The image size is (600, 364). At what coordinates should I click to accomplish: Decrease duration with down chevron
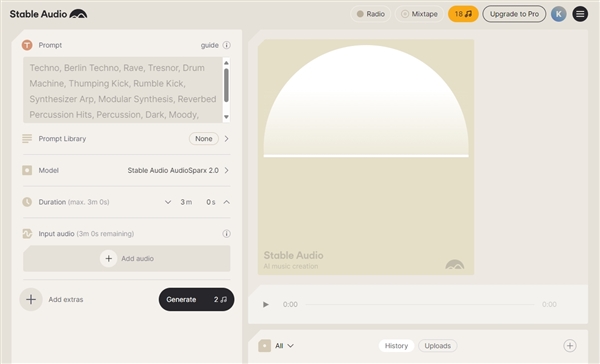coord(168,202)
